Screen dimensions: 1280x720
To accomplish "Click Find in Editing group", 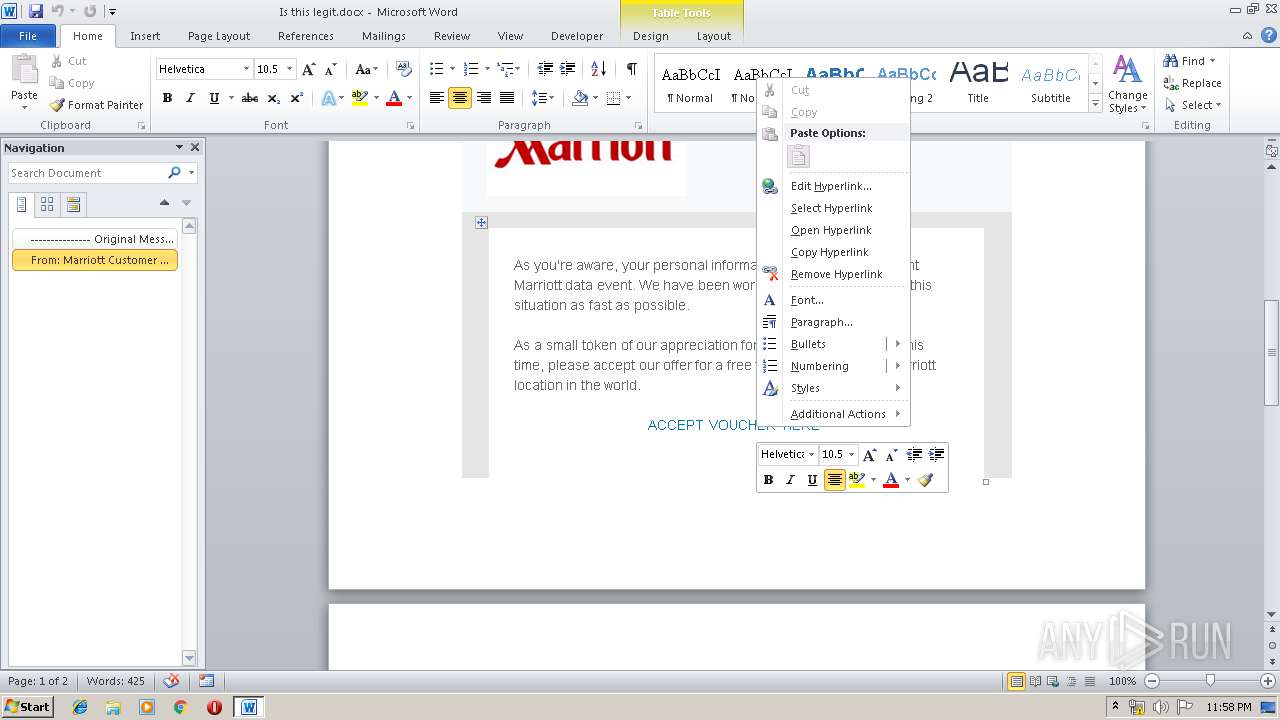I will click(1189, 61).
